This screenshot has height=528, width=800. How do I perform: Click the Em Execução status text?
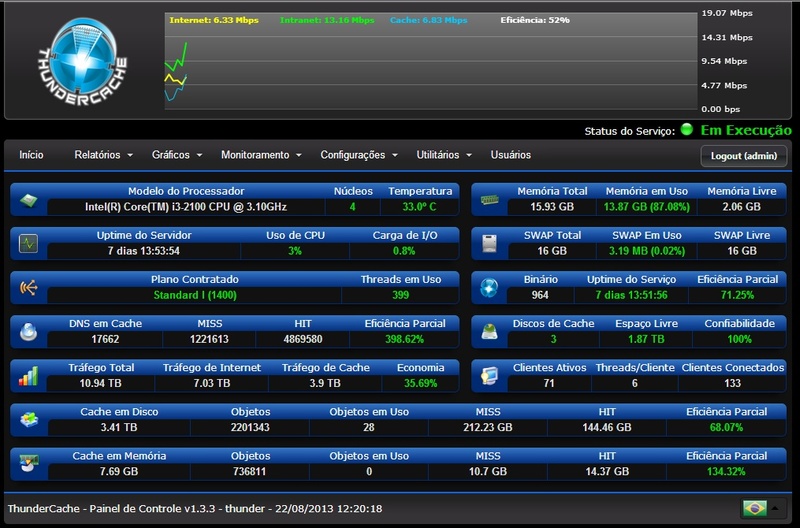[x=746, y=130]
